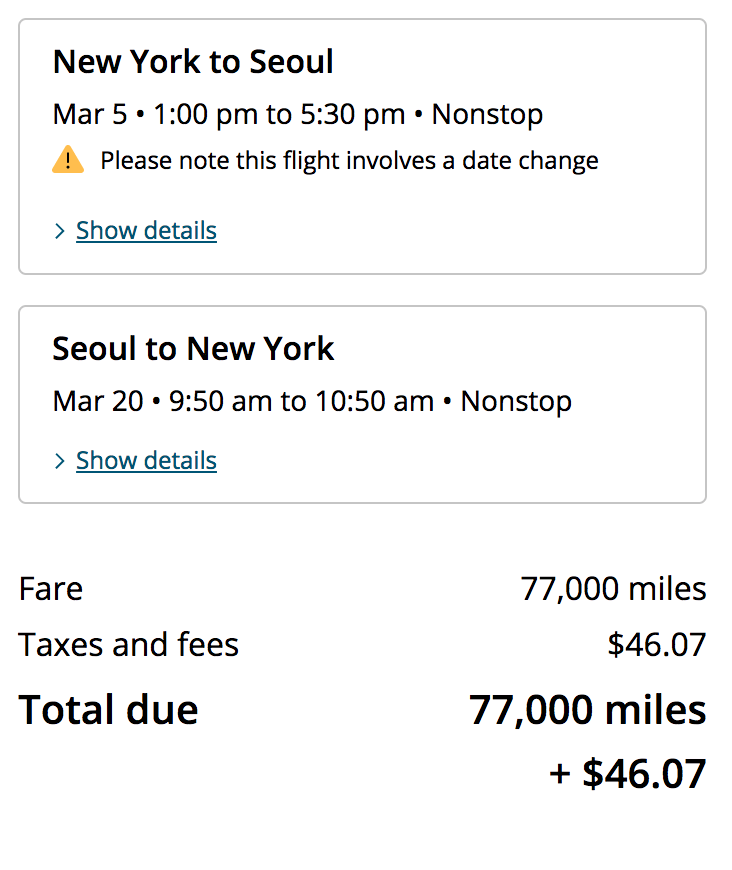732x870 pixels.
Task: Click the Mar 5 departure time line
Action: coord(297,115)
